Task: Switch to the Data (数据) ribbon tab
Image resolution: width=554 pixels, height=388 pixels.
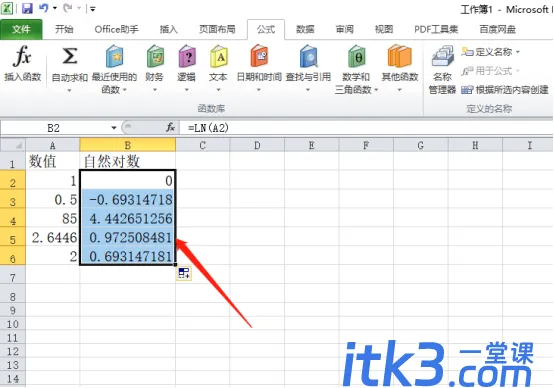Action: coord(305,29)
